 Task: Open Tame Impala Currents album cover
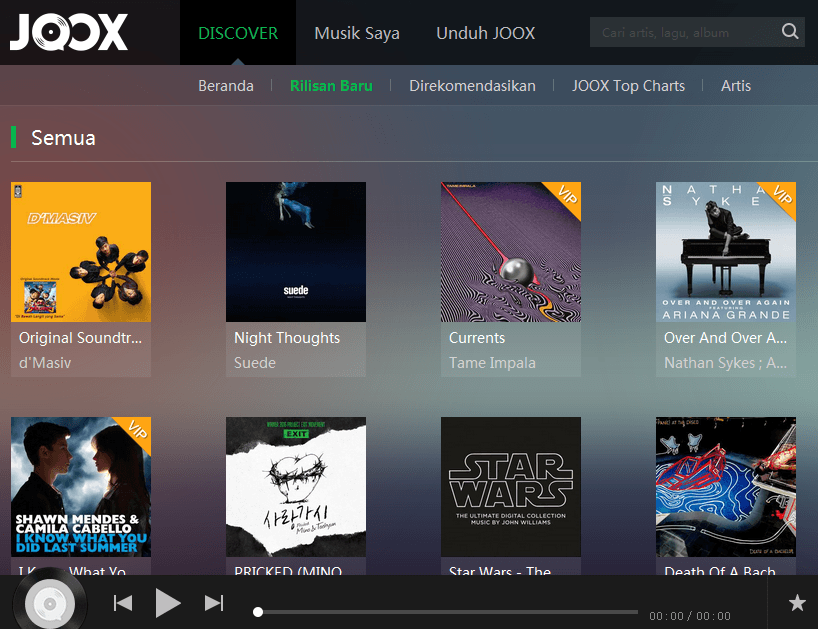pyautogui.click(x=511, y=252)
